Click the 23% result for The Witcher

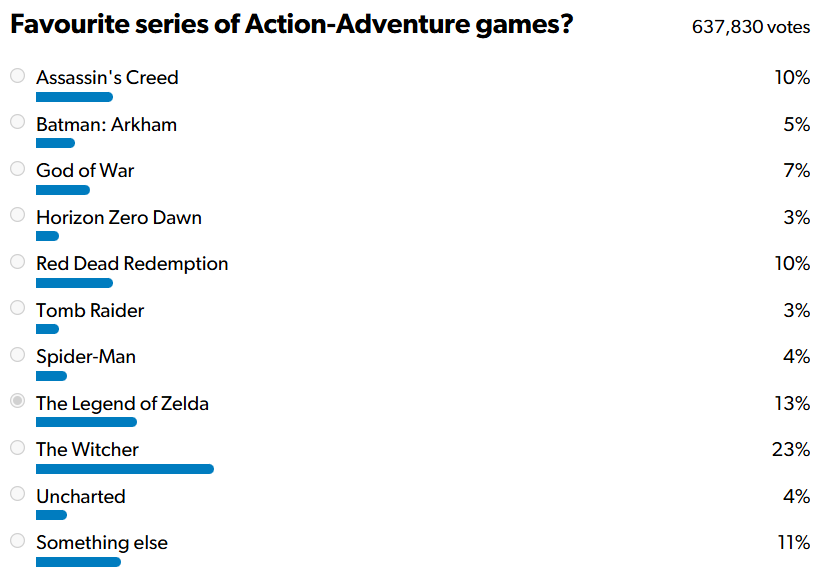pos(790,450)
